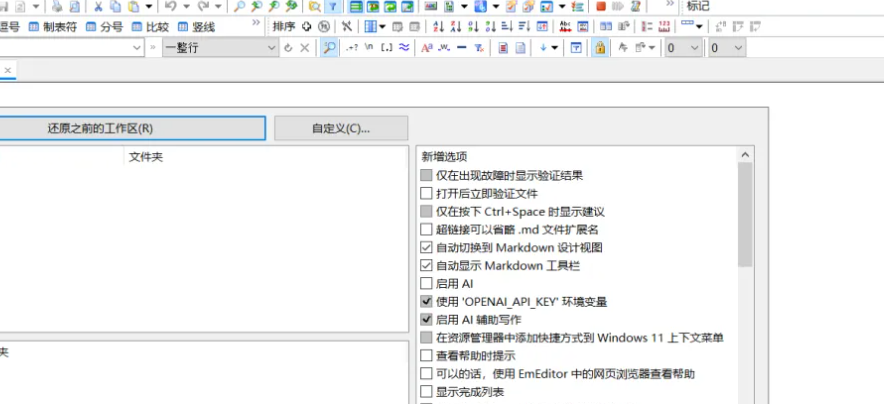Toggle 启用 AI 辅助写作 checkbox
This screenshot has height=404, width=884.
pos(426,319)
